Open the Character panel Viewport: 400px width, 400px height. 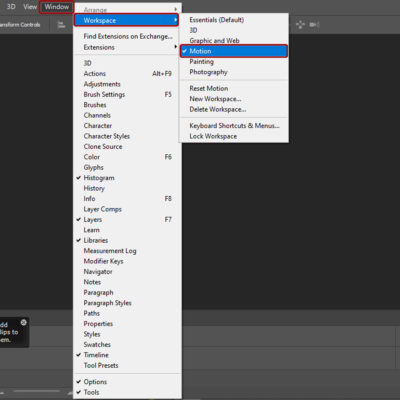click(127, 126)
